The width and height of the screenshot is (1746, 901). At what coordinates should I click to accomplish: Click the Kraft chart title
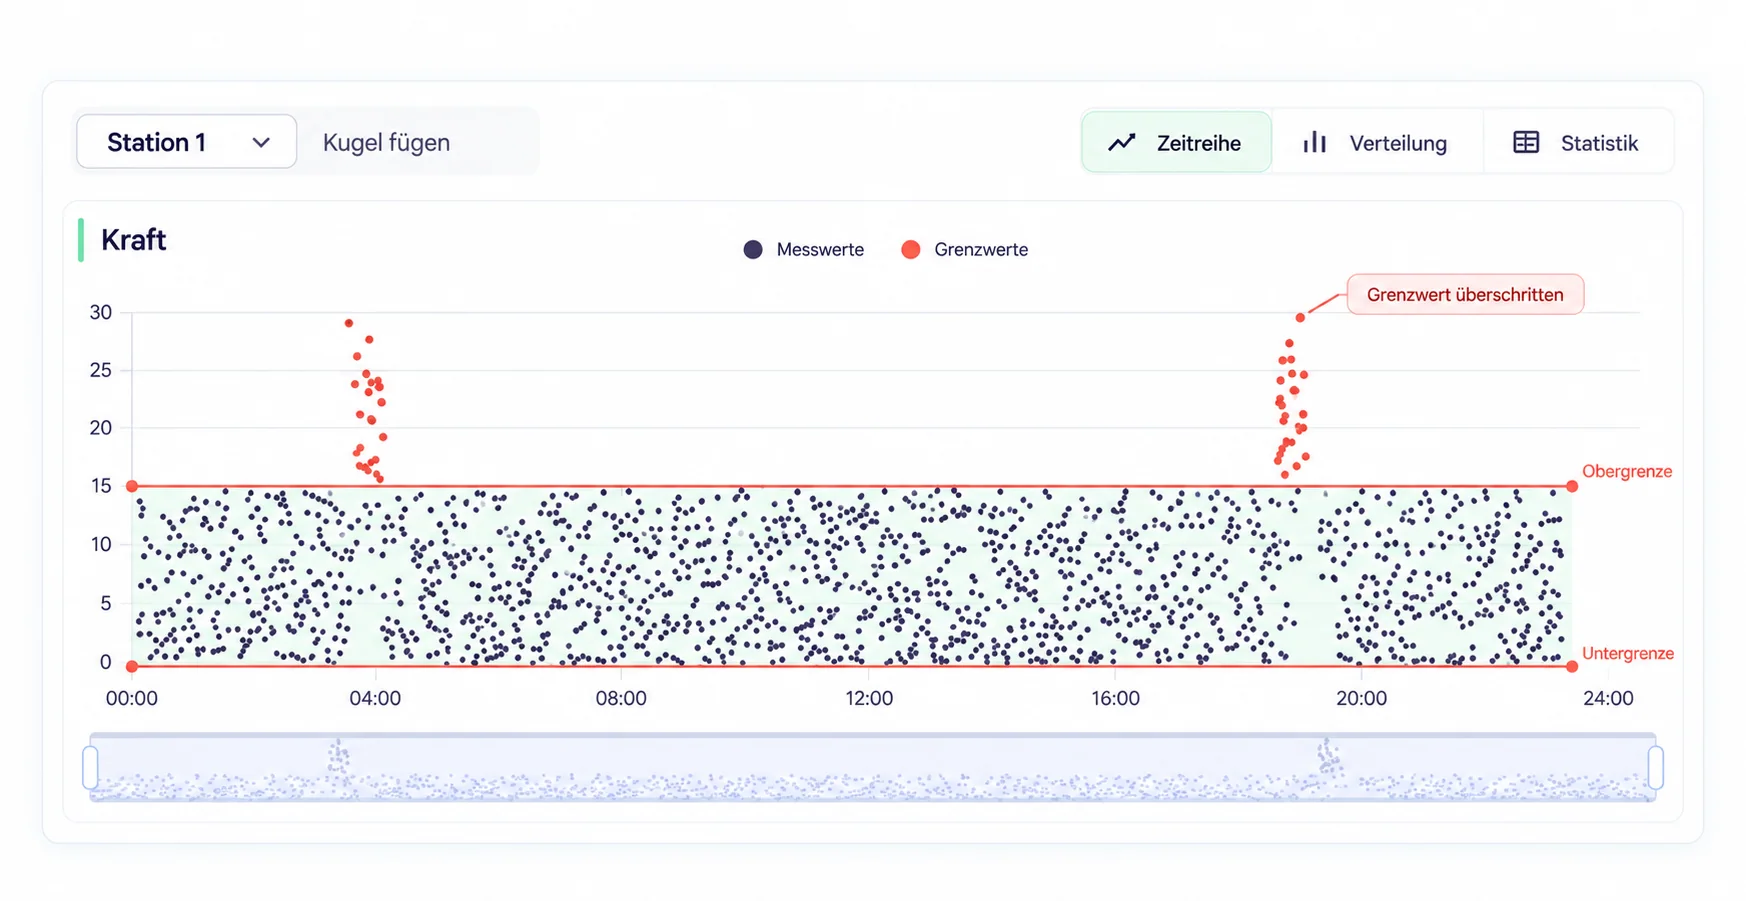(x=133, y=240)
